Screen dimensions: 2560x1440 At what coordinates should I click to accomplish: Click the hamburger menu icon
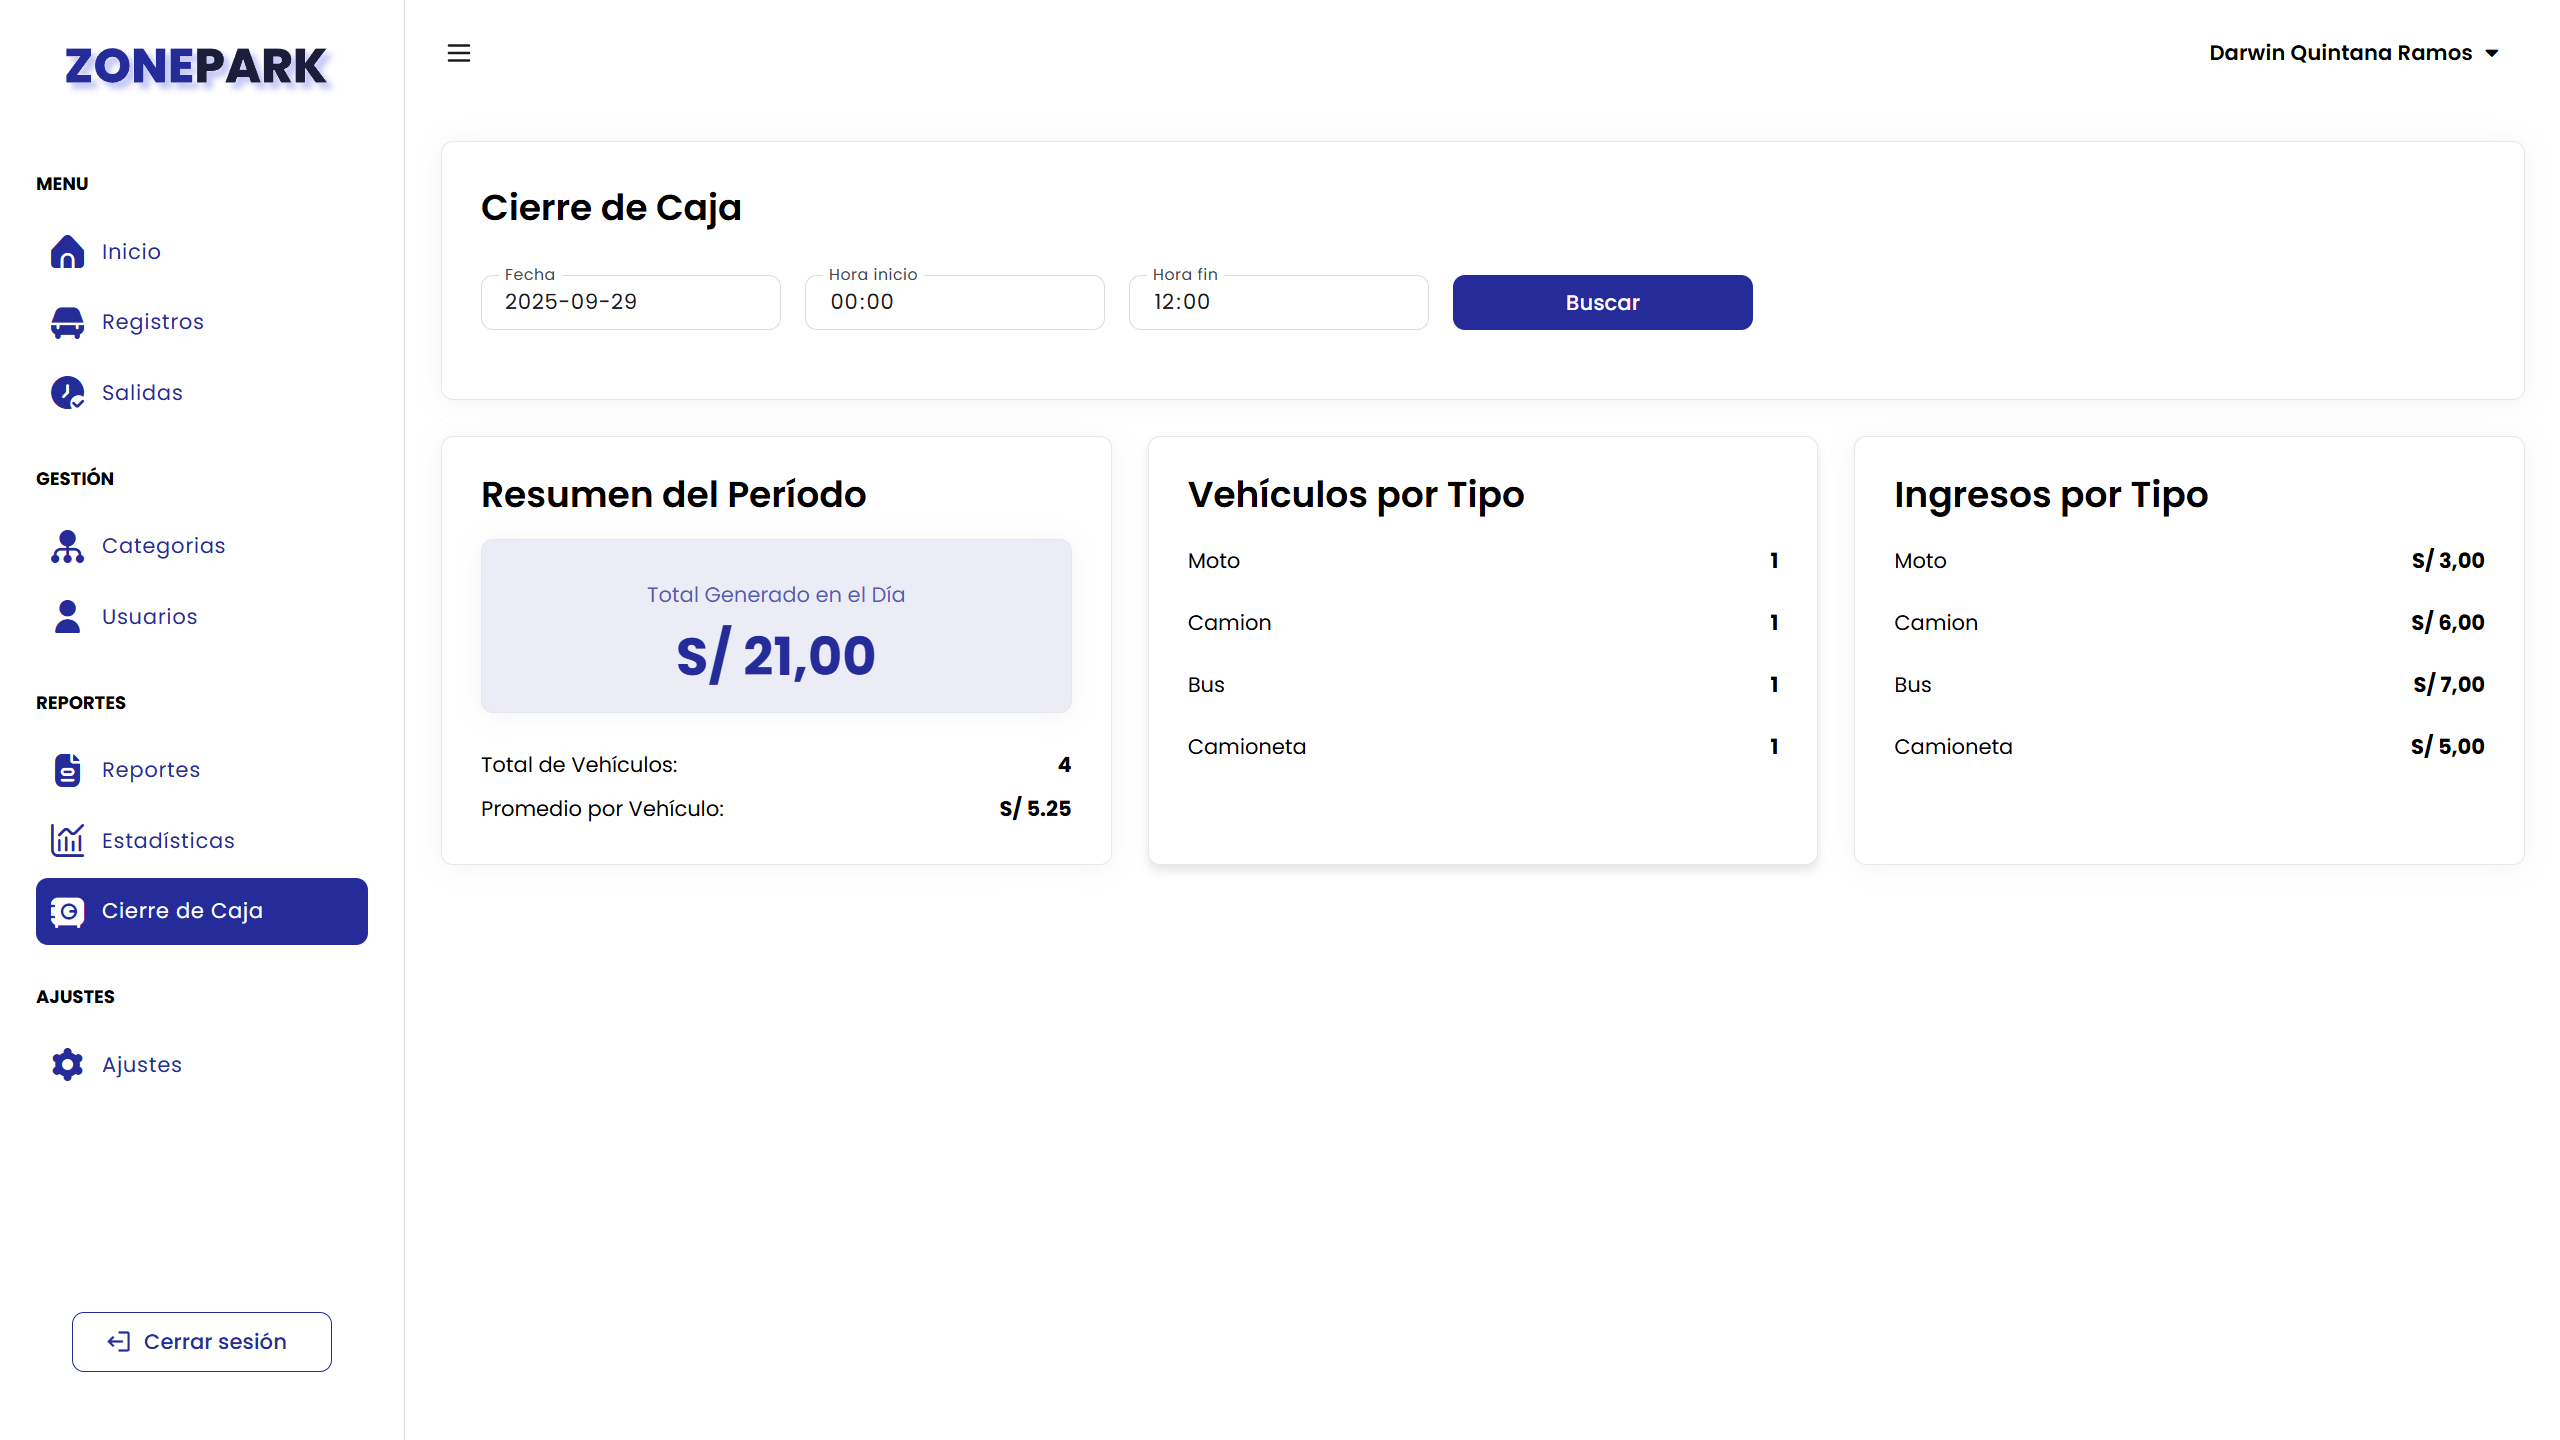(x=458, y=53)
